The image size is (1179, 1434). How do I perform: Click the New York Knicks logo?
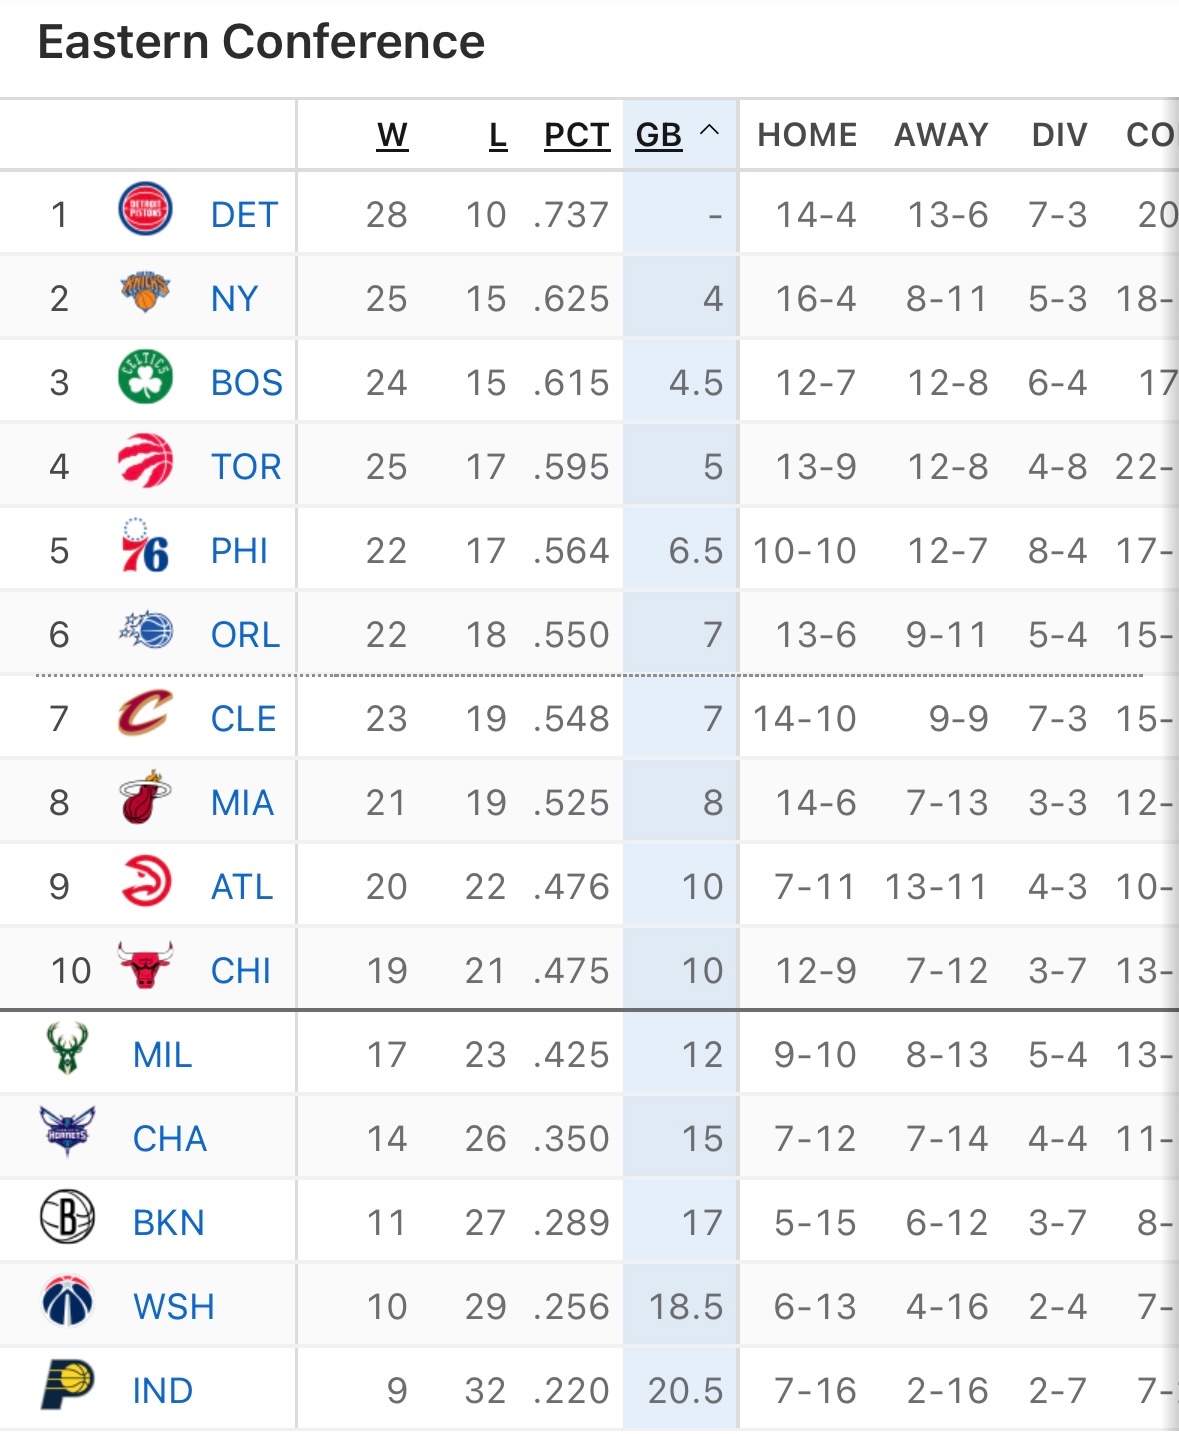pyautogui.click(x=145, y=293)
